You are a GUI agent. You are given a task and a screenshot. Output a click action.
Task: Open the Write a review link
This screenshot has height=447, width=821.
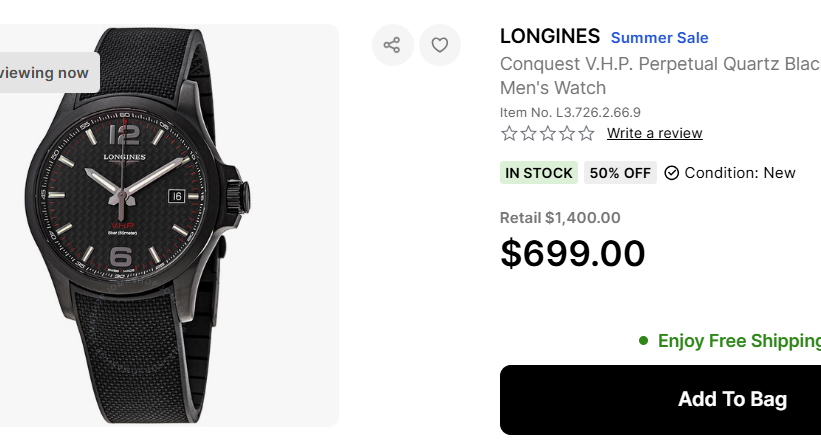tap(654, 133)
